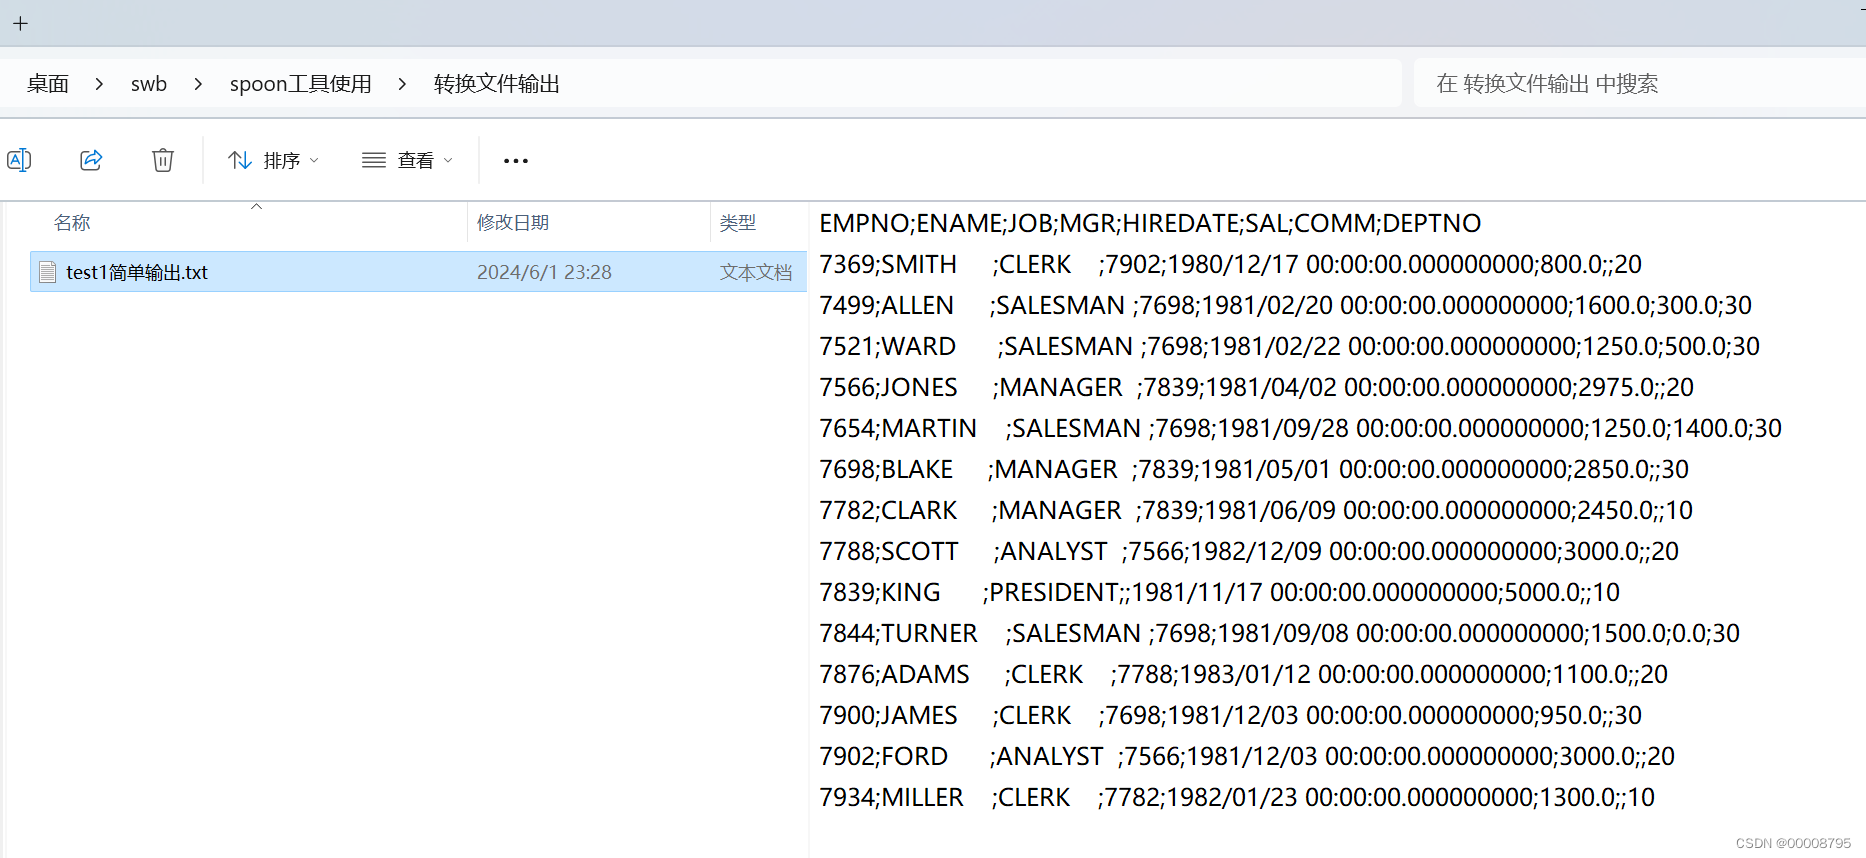Open the 排序 sort dropdown

point(274,160)
